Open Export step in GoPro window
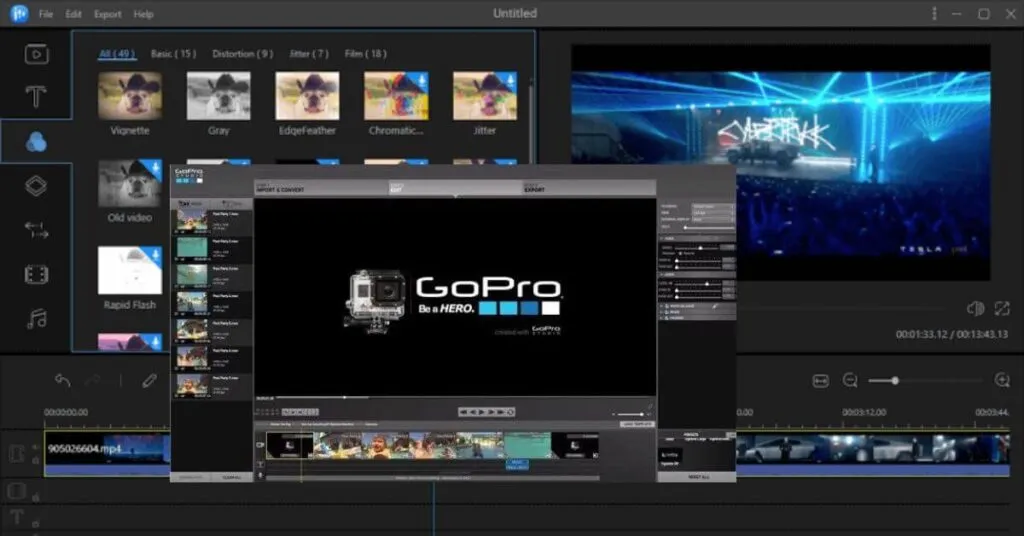Image resolution: width=1024 pixels, height=536 pixels. click(588, 188)
